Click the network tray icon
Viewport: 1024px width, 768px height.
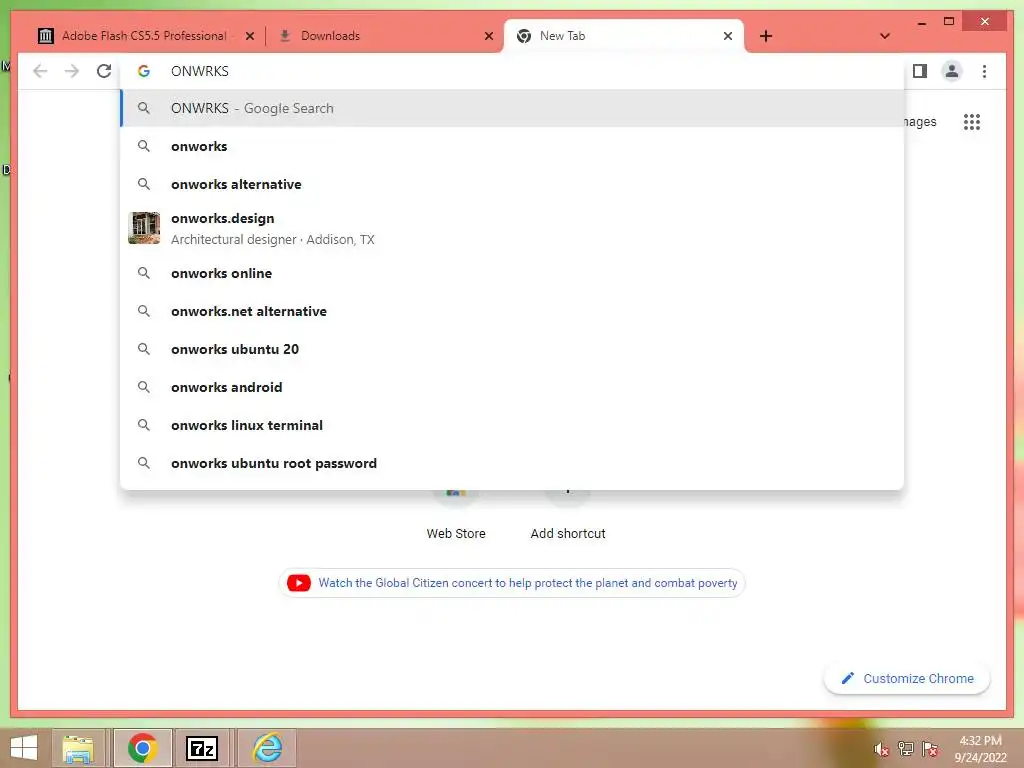[x=906, y=749]
